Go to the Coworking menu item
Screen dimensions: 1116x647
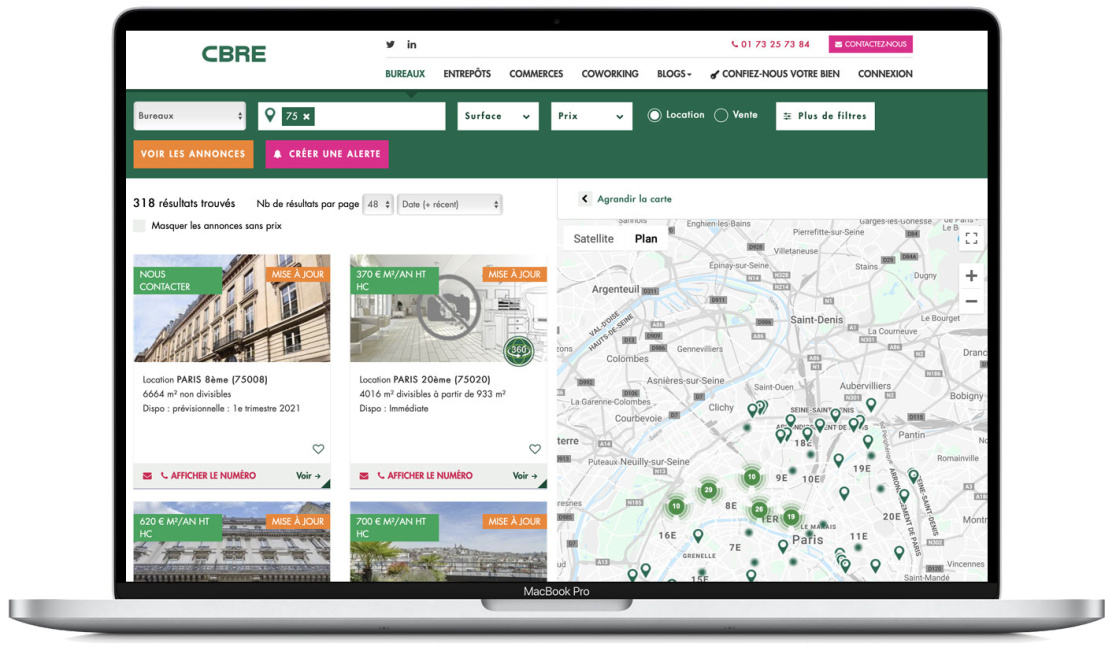pos(610,73)
